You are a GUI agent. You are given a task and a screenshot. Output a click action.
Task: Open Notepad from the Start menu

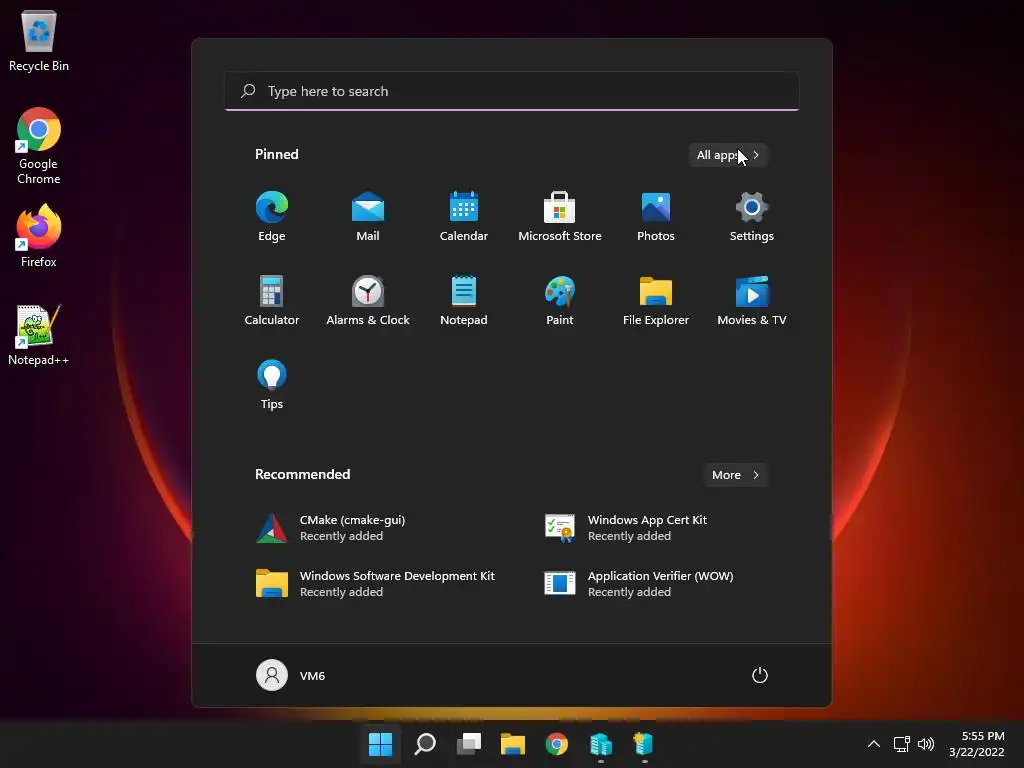click(464, 300)
